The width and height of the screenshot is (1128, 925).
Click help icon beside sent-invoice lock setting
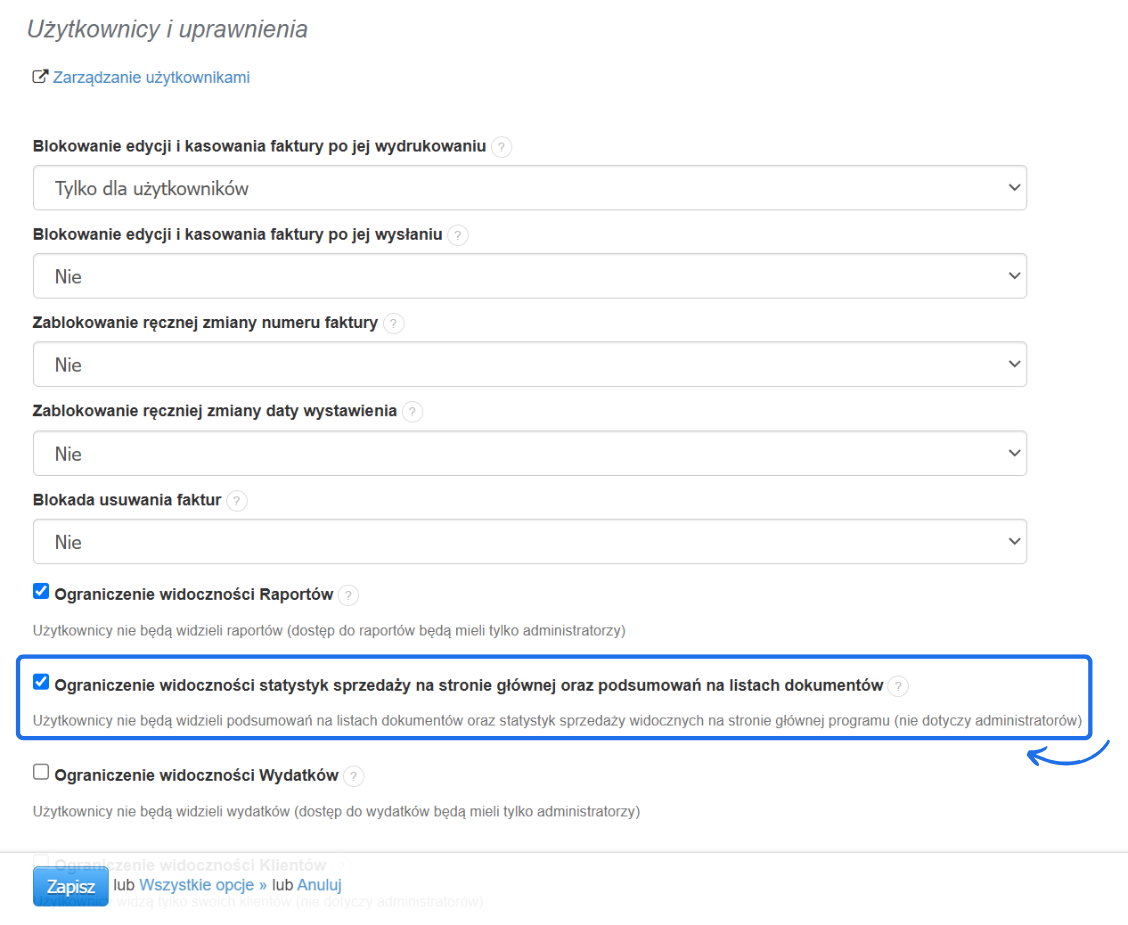tap(458, 236)
